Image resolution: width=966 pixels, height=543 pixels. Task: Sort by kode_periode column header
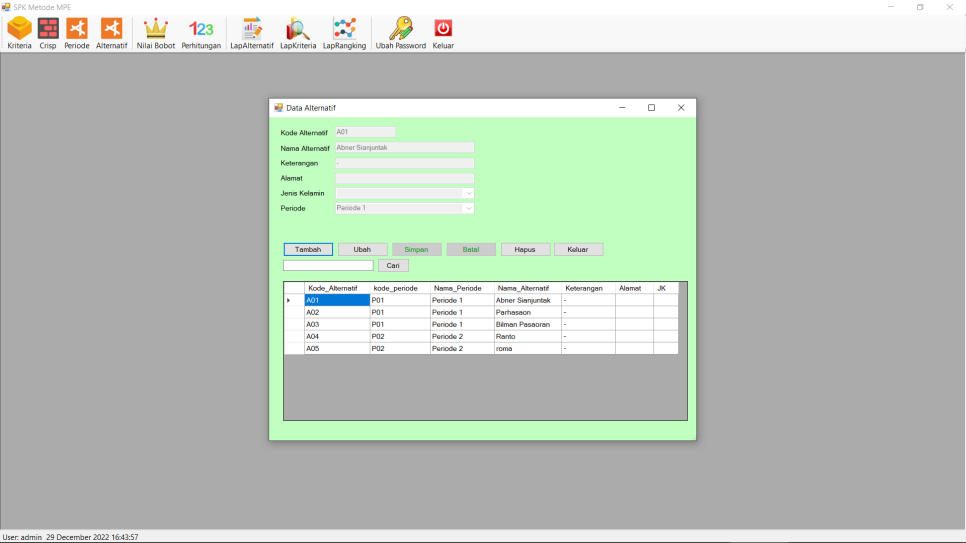coord(400,288)
